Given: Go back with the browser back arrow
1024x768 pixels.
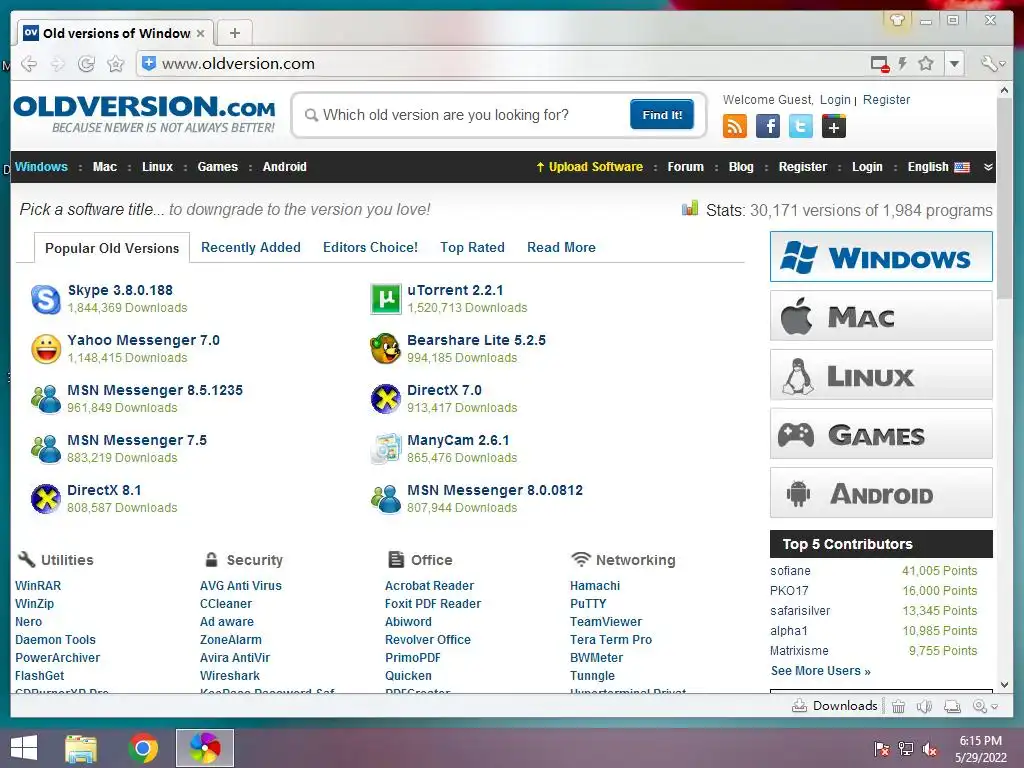Looking at the screenshot, I should click(x=29, y=64).
